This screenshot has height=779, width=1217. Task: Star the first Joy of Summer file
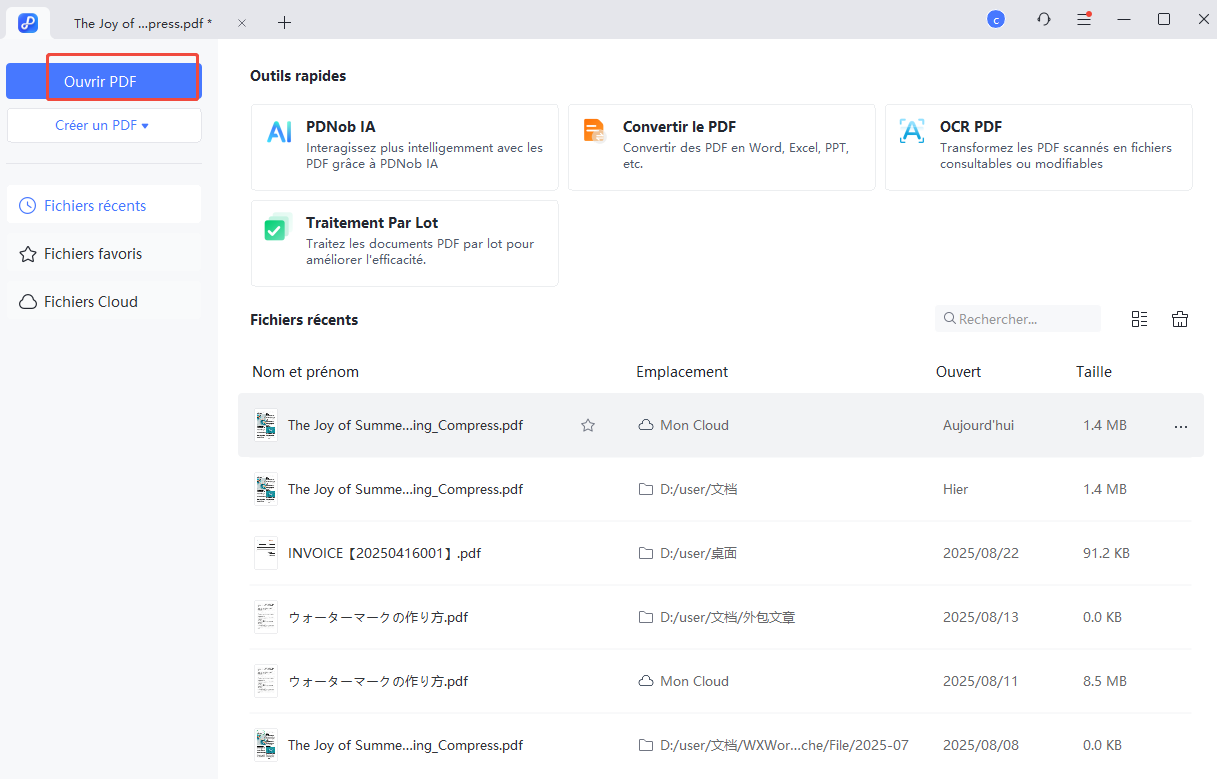coord(588,425)
